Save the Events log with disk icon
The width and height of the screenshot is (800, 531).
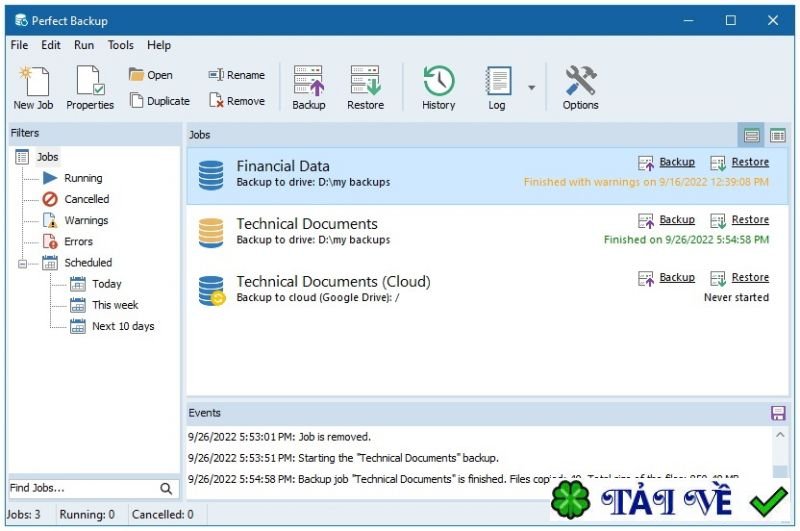(778, 413)
